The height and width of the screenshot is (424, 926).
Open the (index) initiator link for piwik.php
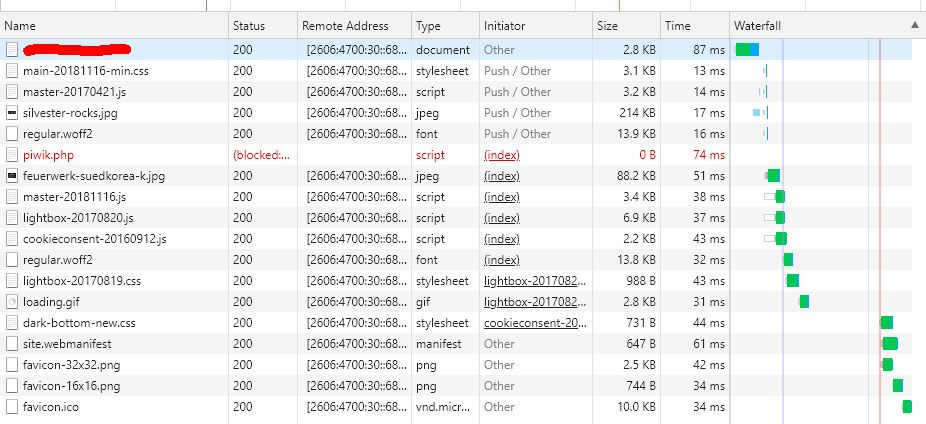[502, 155]
